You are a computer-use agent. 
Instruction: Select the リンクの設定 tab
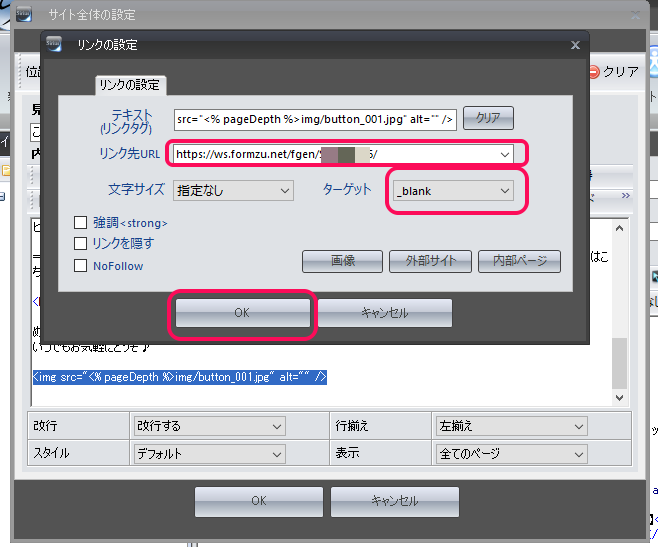click(x=128, y=85)
